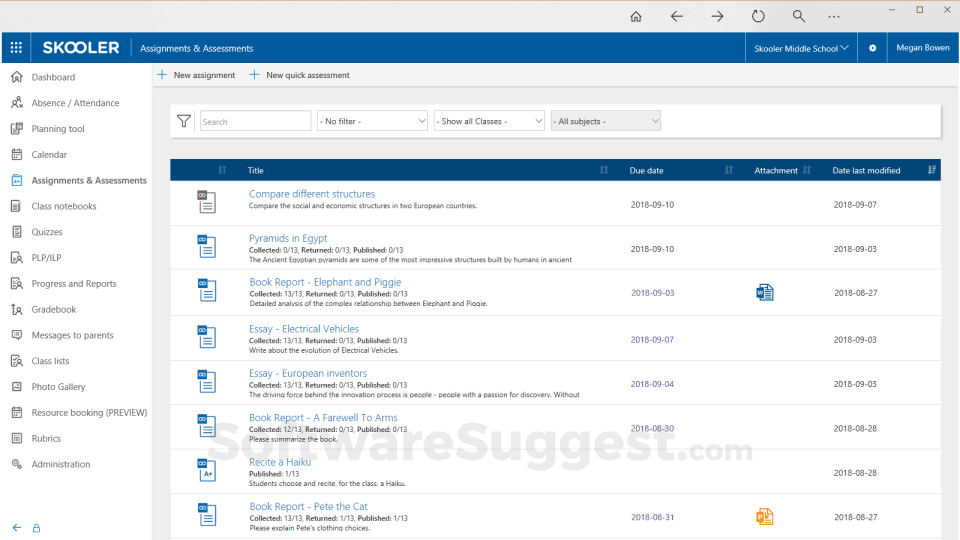Open Book Report - A Farewell To Arms

(x=323, y=418)
